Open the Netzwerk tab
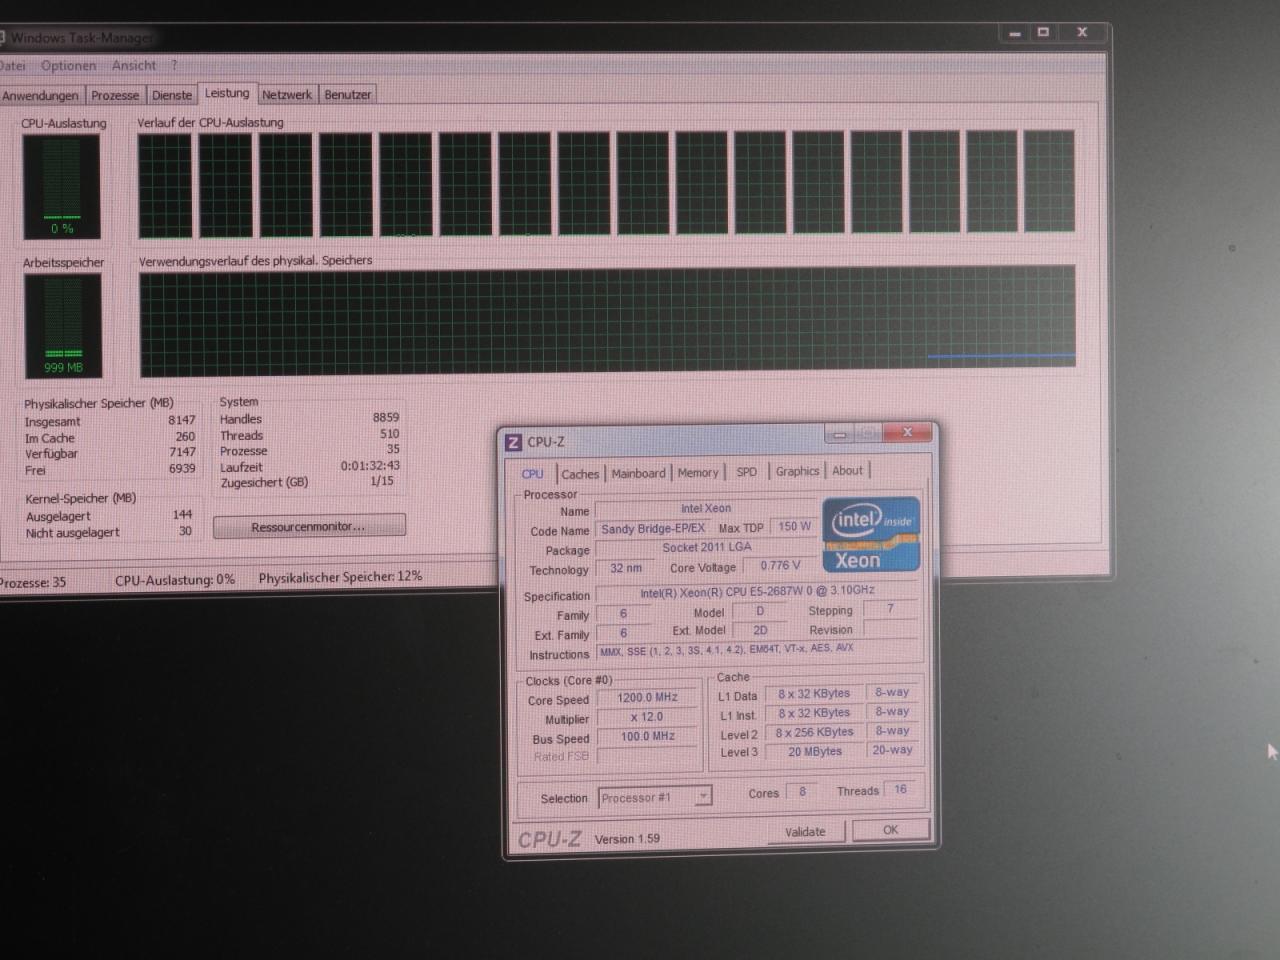 pos(287,95)
